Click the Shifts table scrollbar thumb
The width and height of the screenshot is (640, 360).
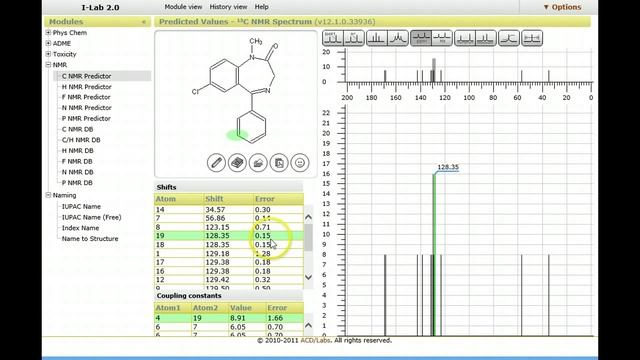point(309,237)
